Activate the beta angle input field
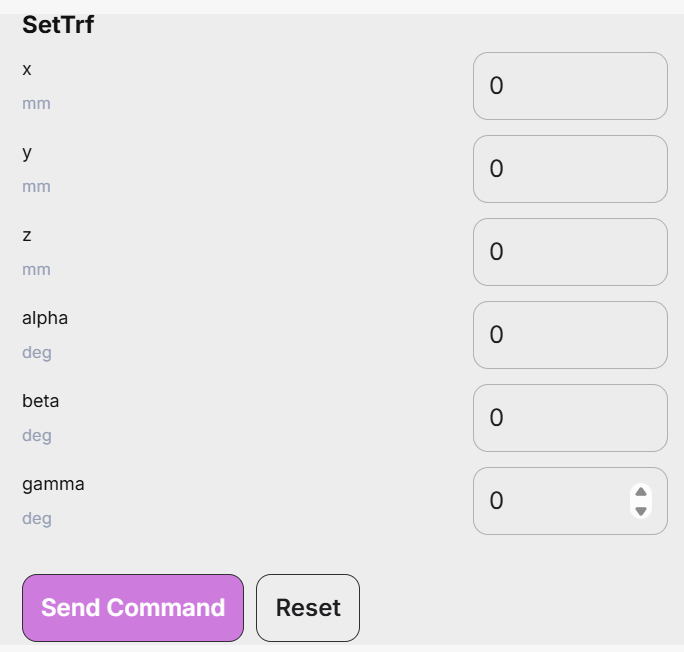684x652 pixels. (x=570, y=418)
